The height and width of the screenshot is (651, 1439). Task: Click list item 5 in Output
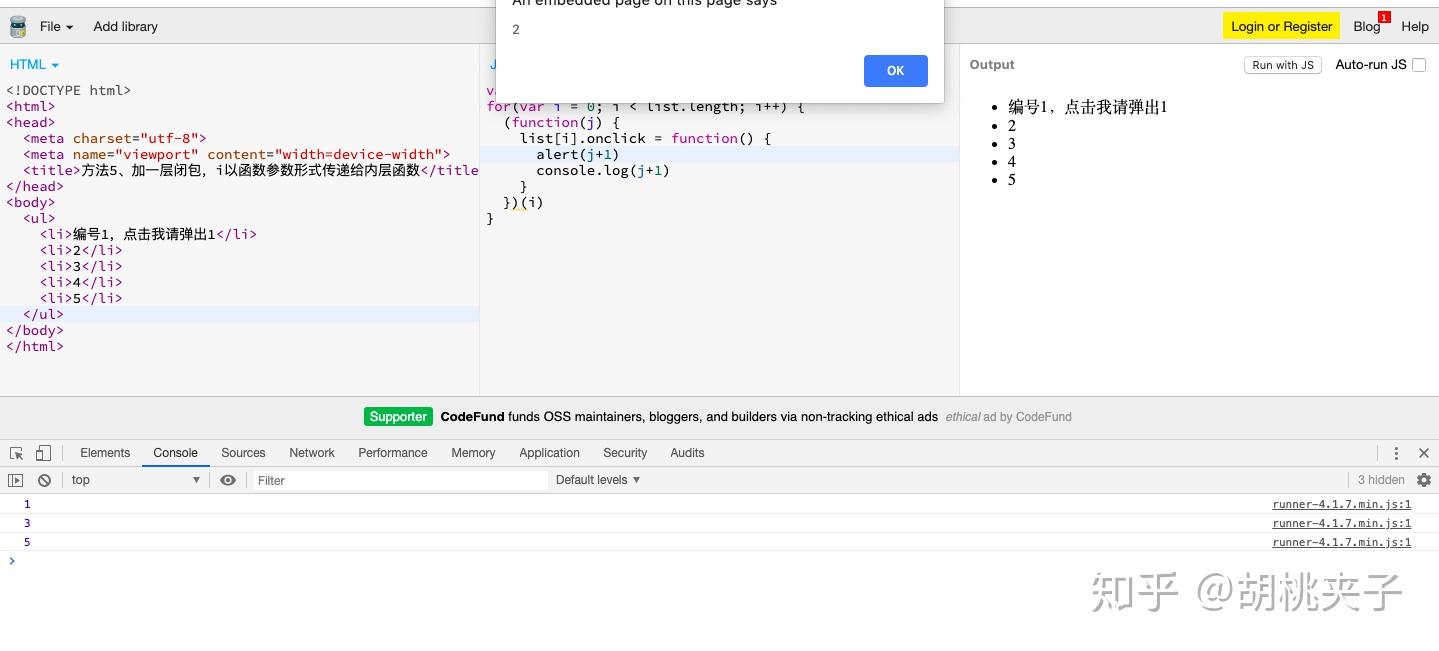[1012, 180]
